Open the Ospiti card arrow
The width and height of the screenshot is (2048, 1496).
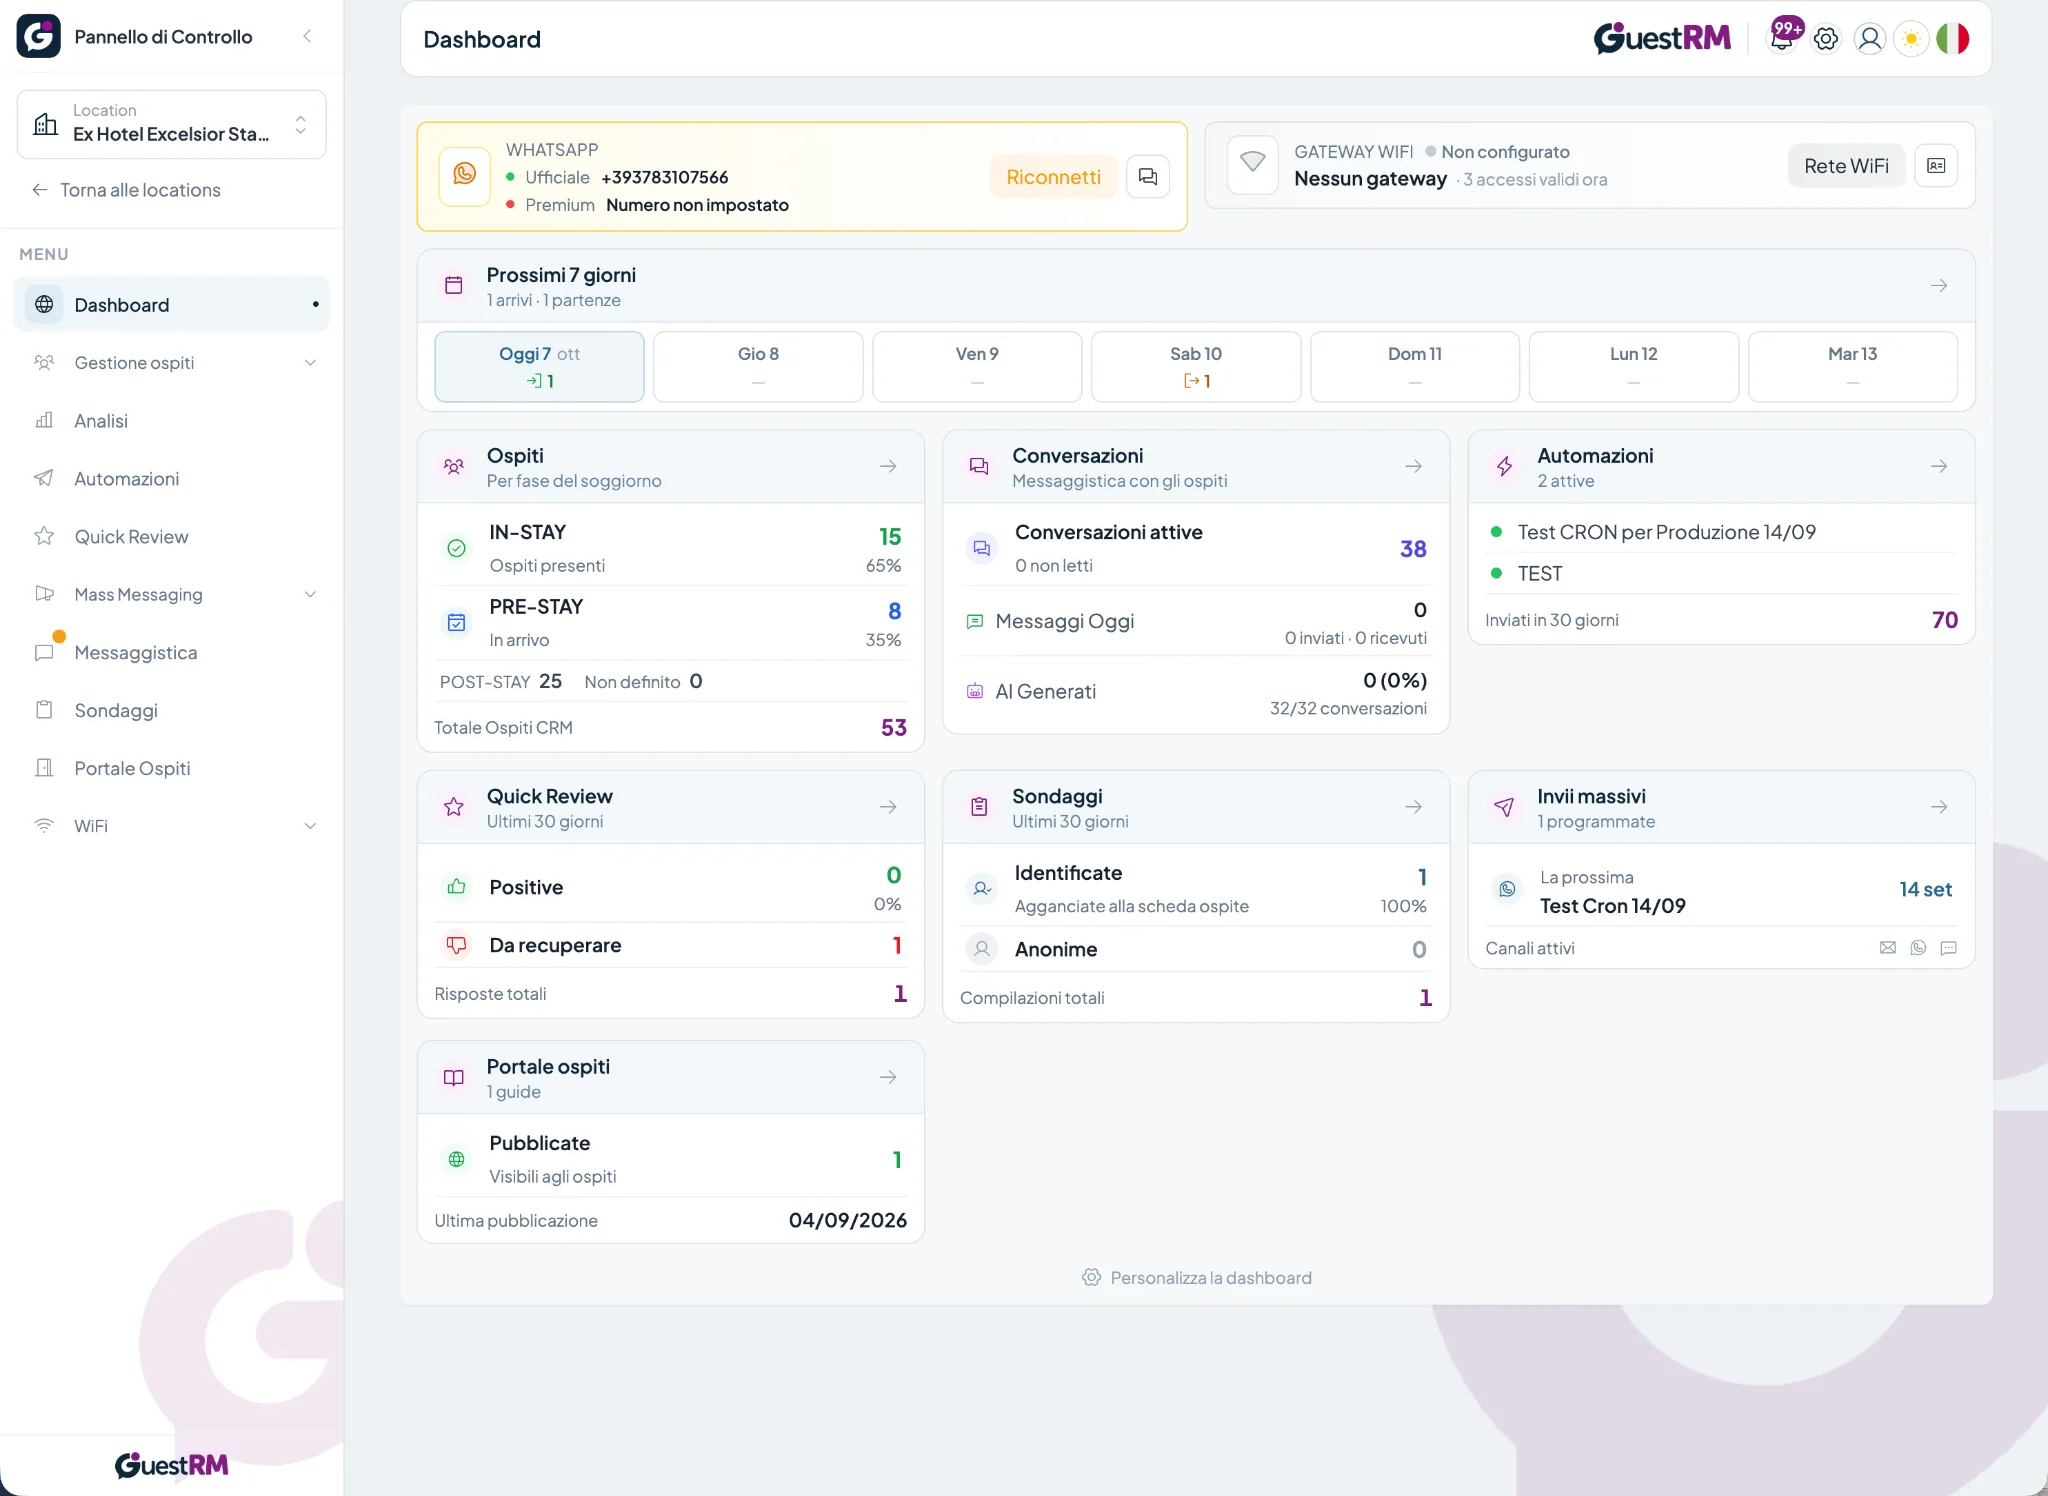pyautogui.click(x=888, y=467)
